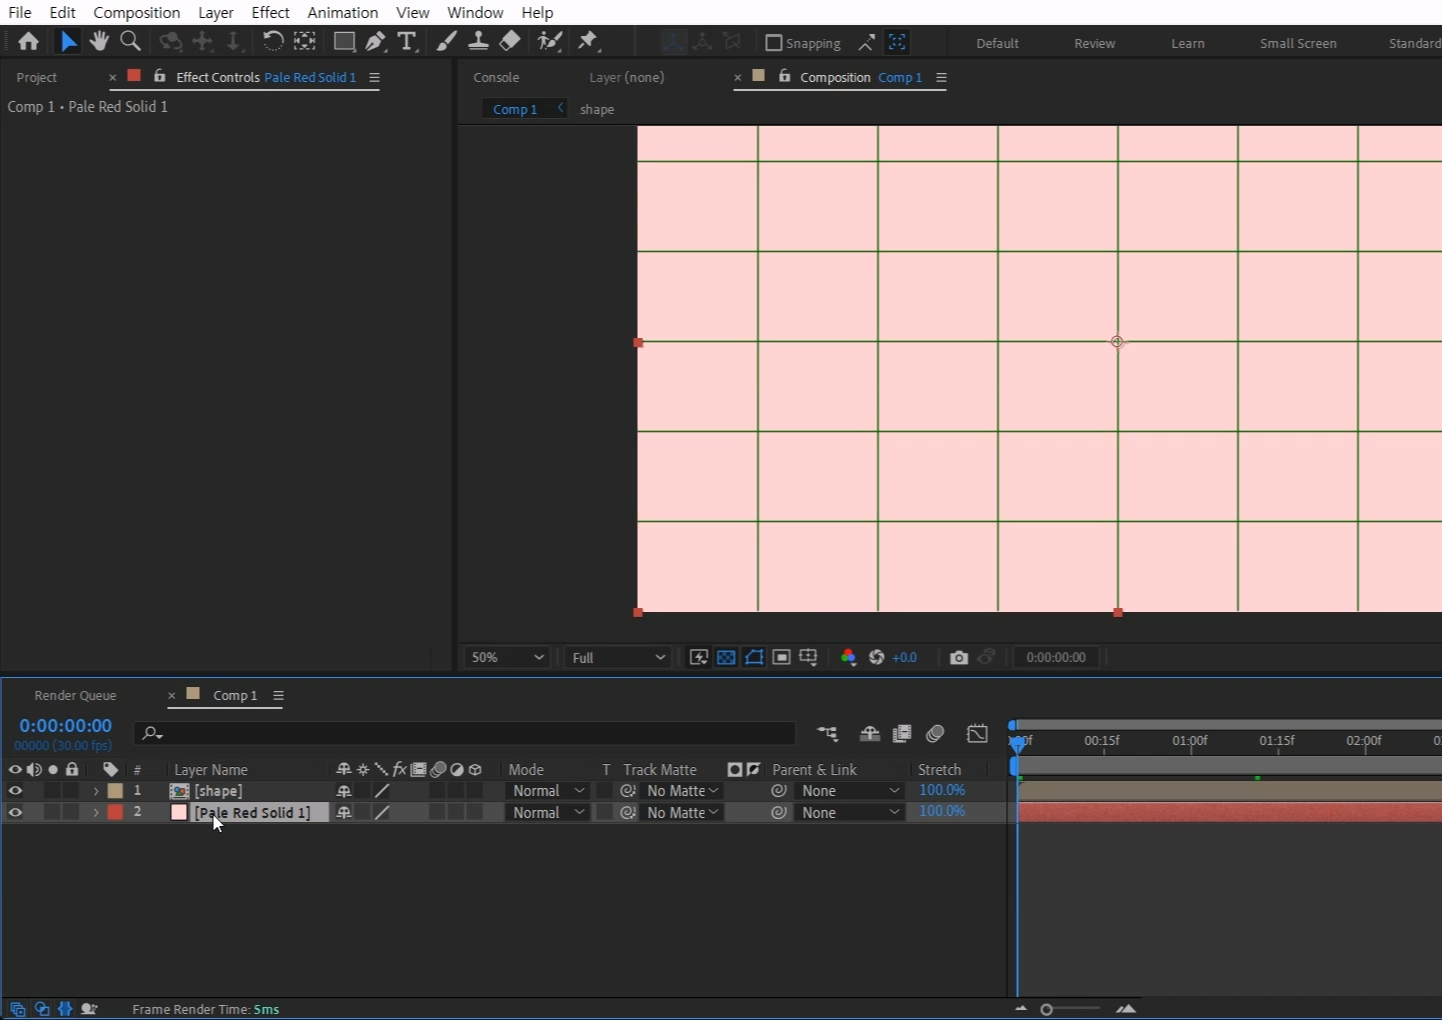Toggle Shy layers switch in timeline header

(x=870, y=734)
